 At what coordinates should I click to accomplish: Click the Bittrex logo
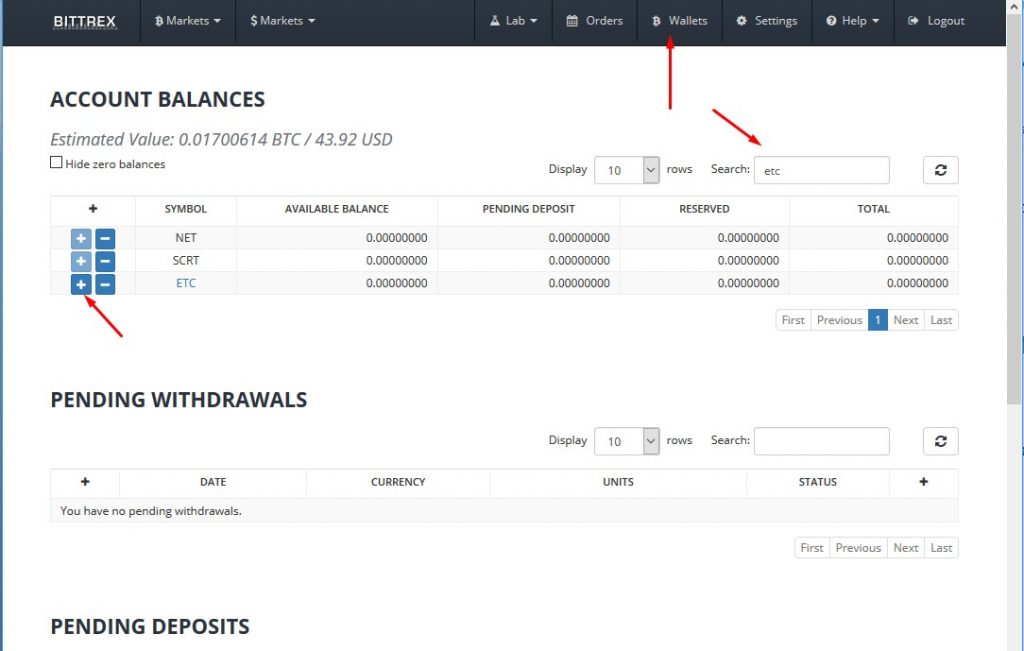(x=85, y=21)
